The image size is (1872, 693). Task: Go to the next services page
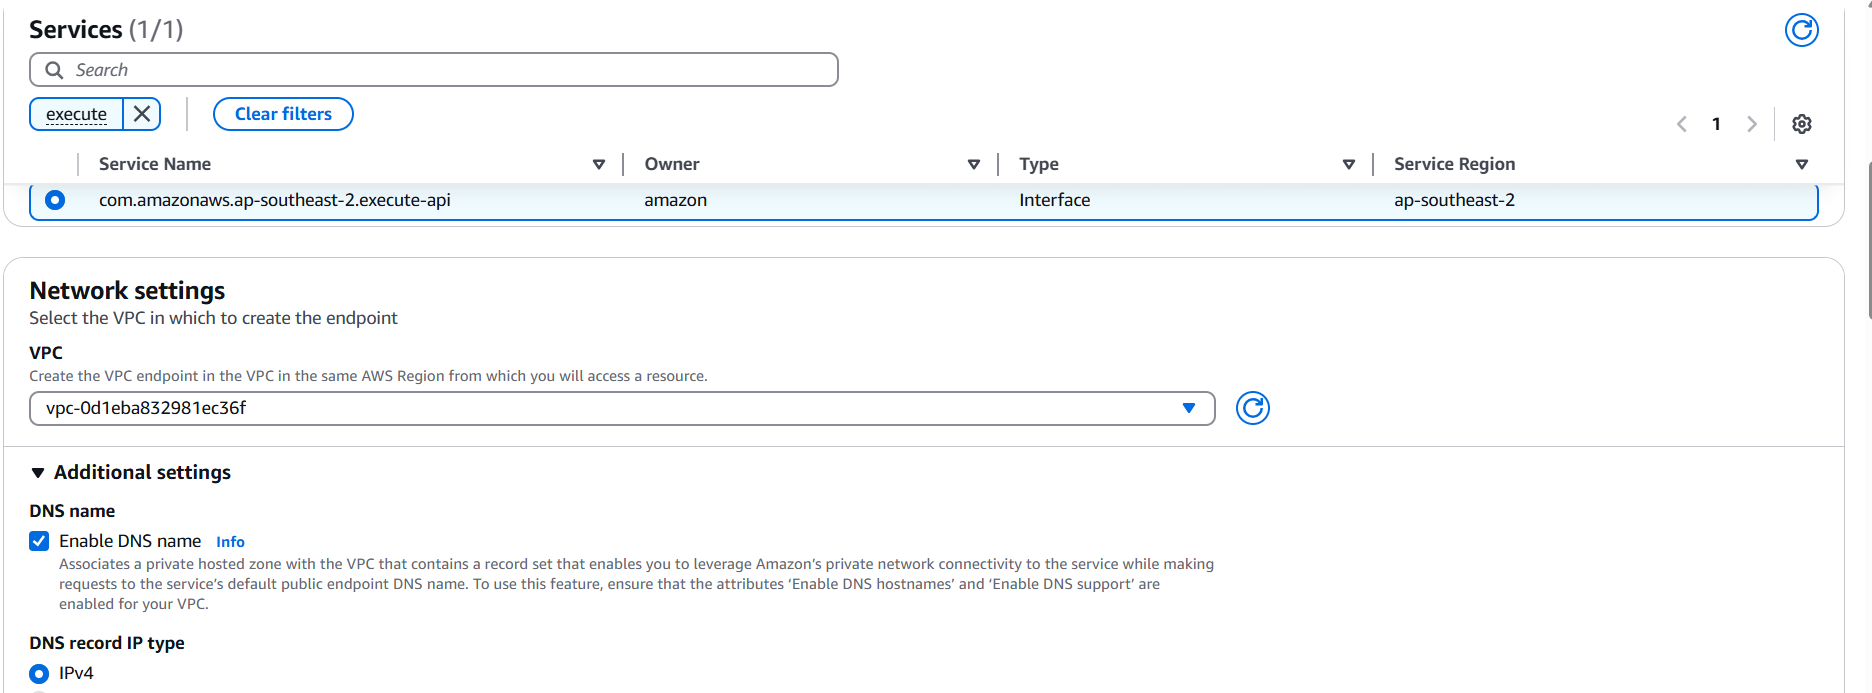1751,124
